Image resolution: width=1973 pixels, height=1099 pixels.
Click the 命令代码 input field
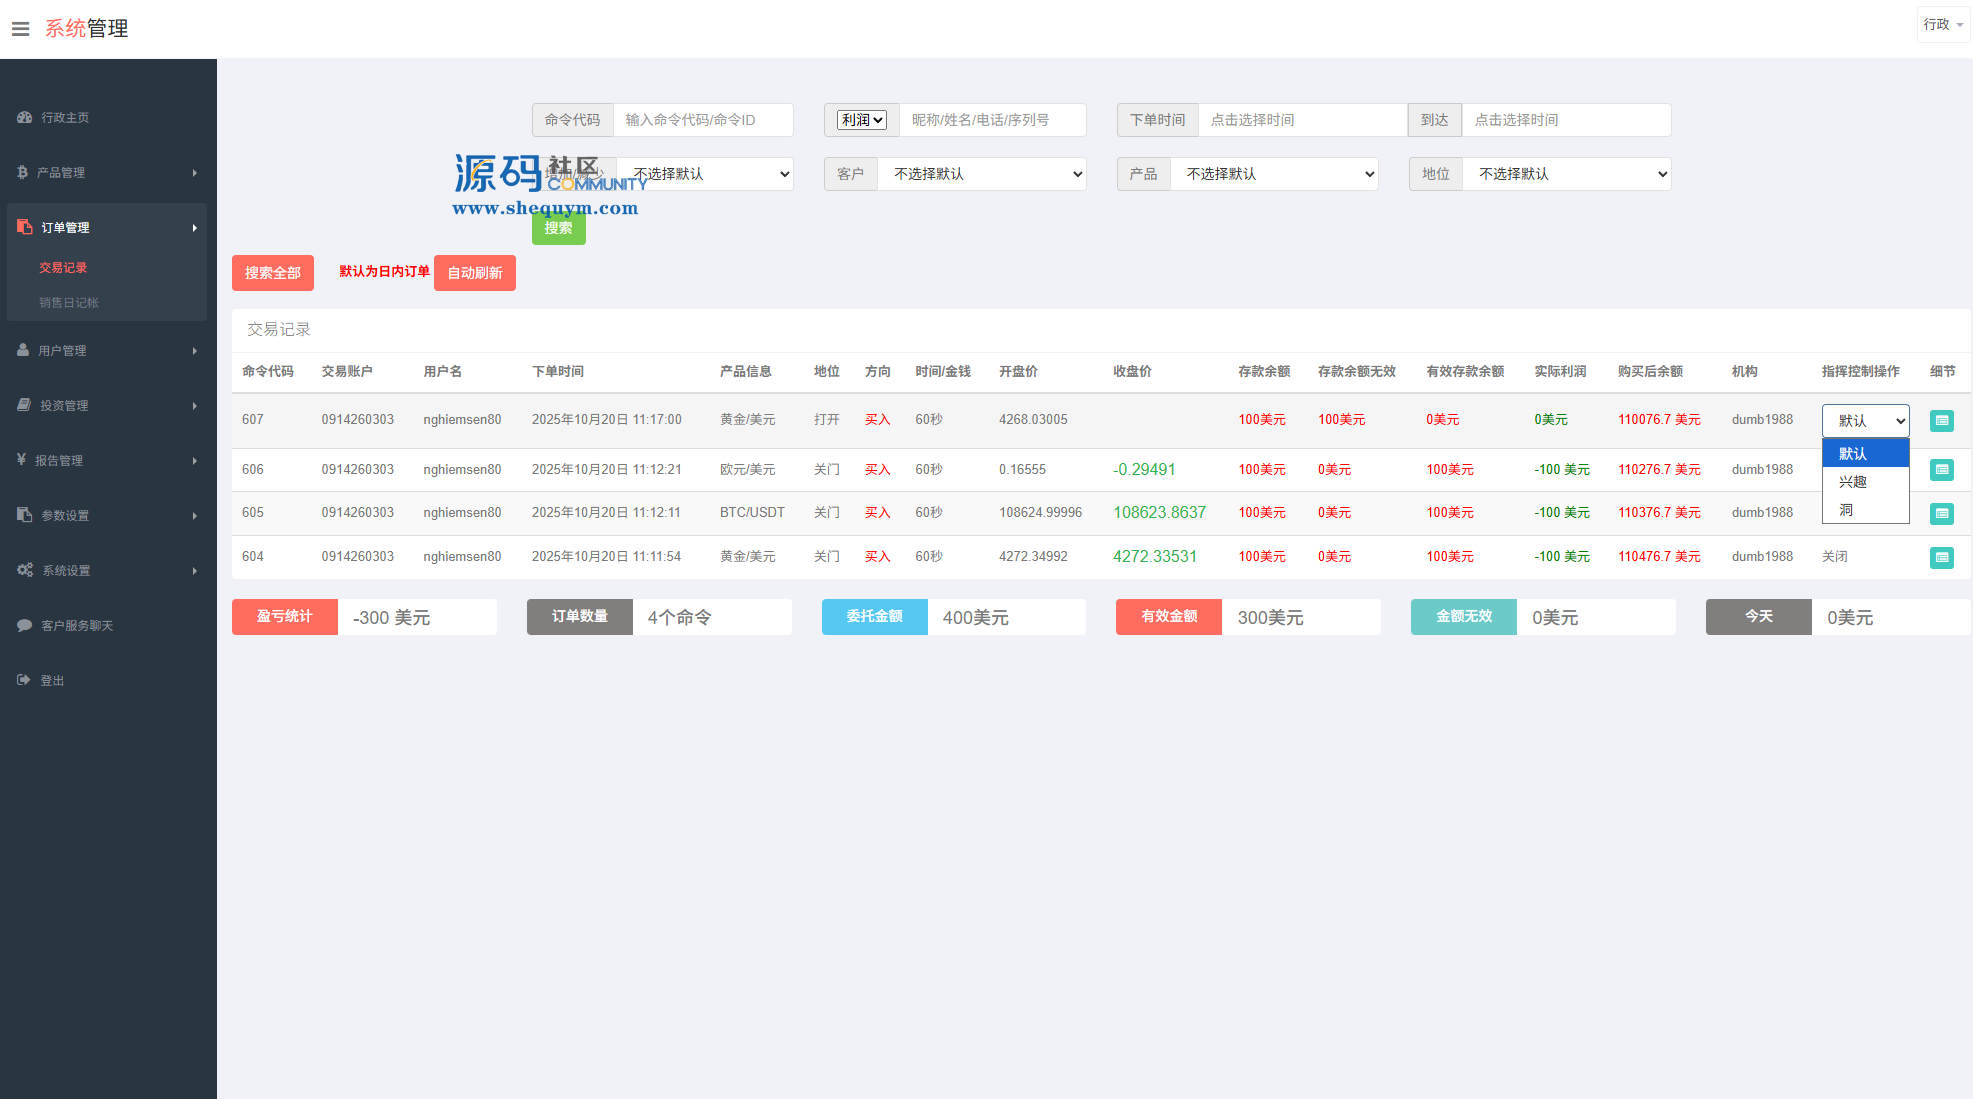click(x=702, y=120)
